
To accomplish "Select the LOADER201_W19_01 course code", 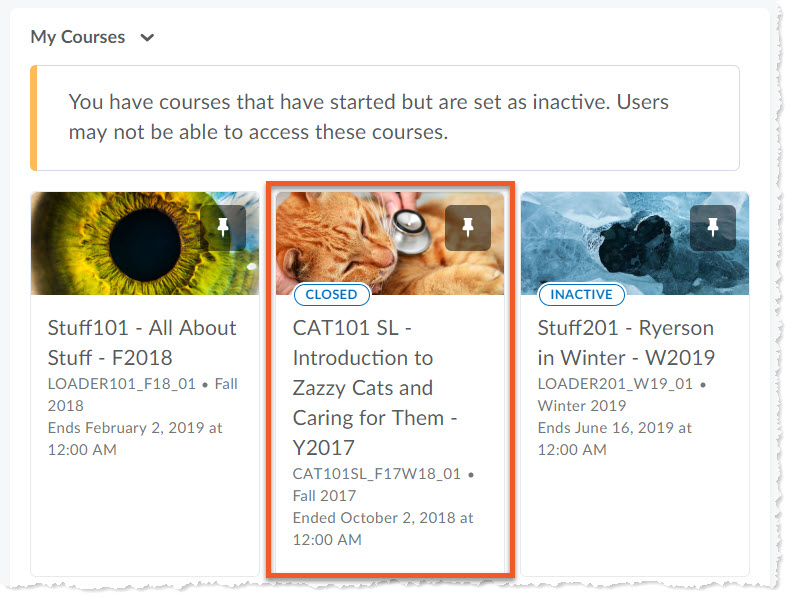I will pyautogui.click(x=616, y=384).
